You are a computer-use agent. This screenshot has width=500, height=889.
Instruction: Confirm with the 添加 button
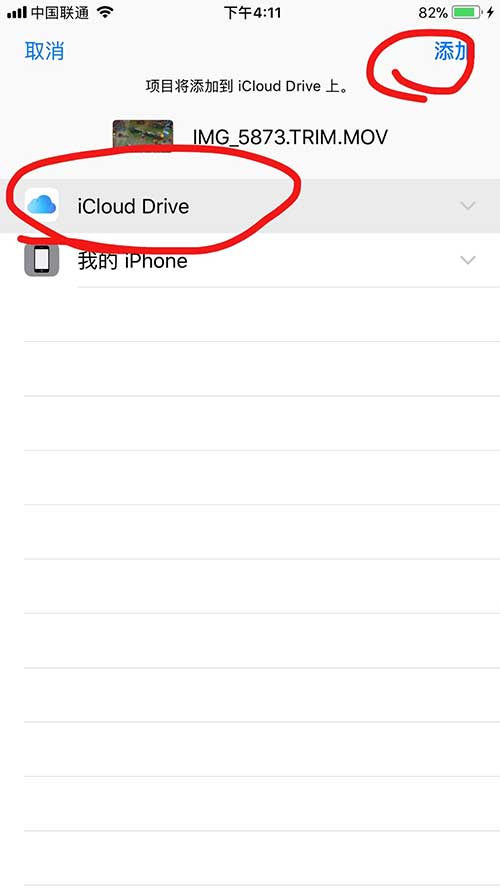click(x=451, y=51)
